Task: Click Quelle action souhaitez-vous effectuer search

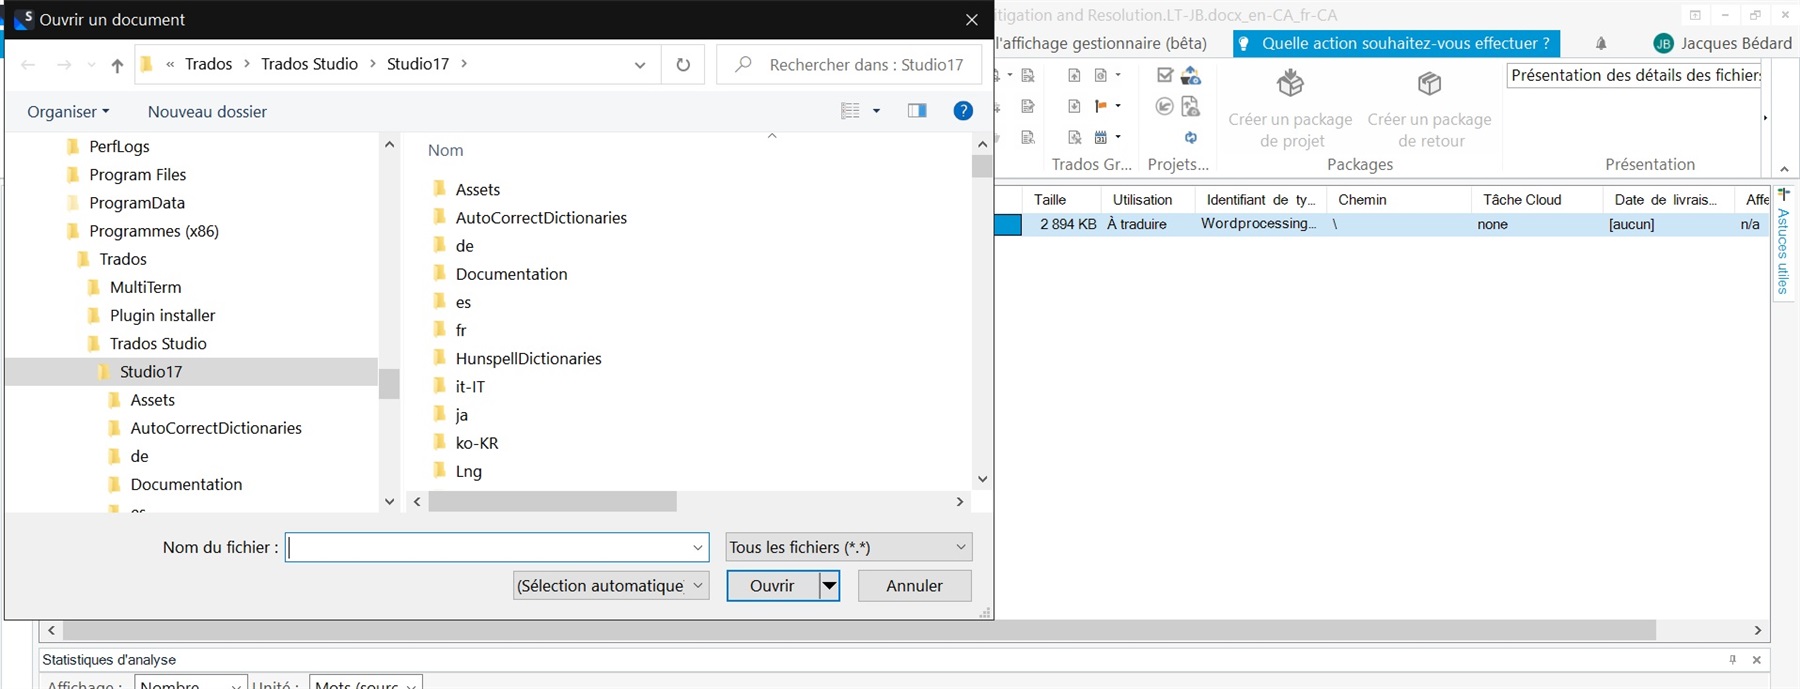Action: click(x=1396, y=43)
